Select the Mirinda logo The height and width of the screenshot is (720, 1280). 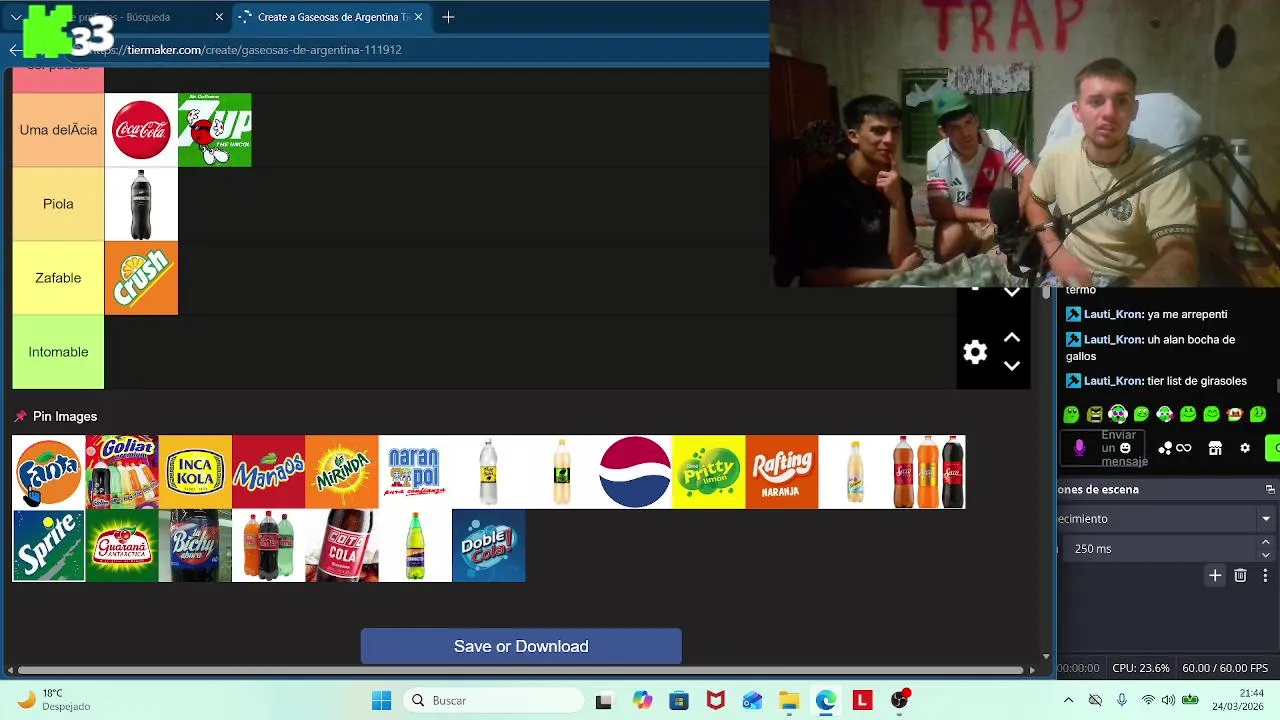coord(342,472)
